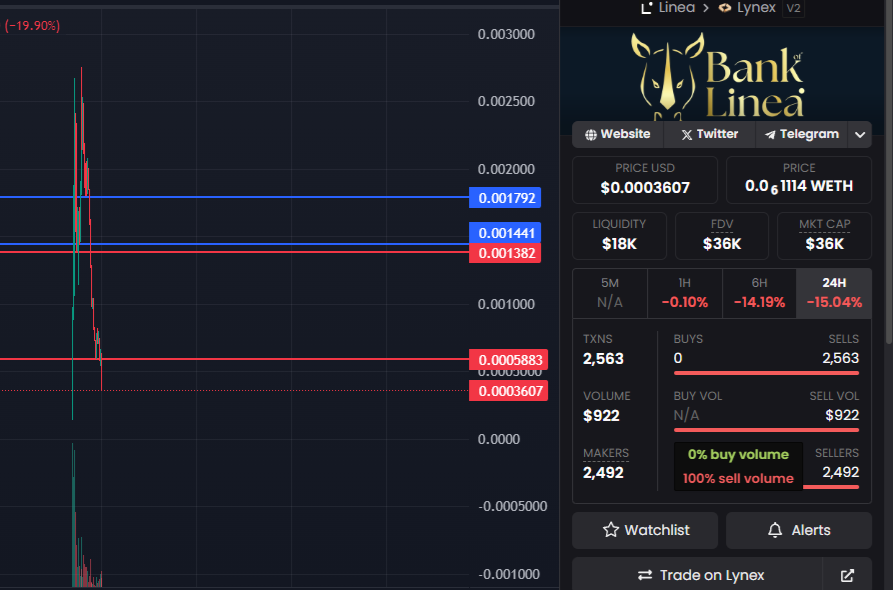Select the 6H timeframe tab
893x590 pixels.
[x=759, y=293]
